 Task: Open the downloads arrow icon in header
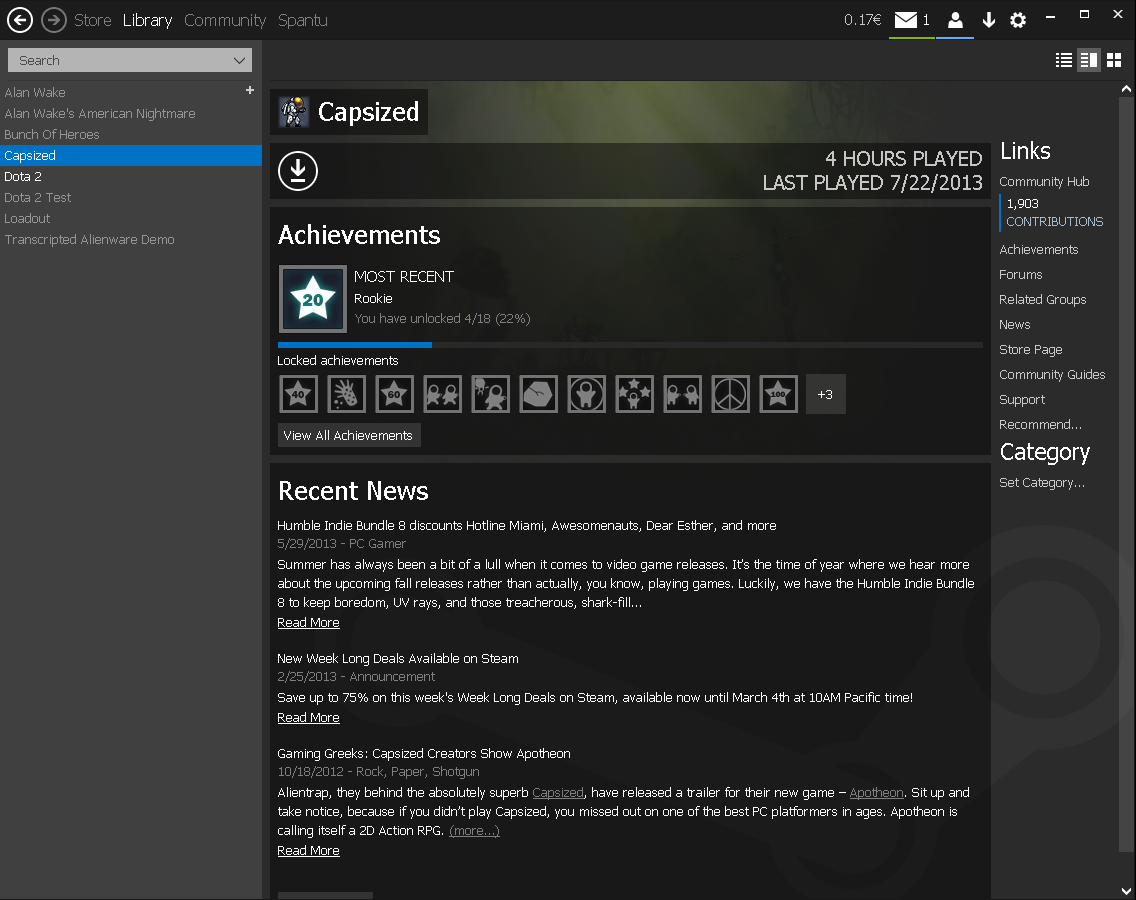(988, 20)
